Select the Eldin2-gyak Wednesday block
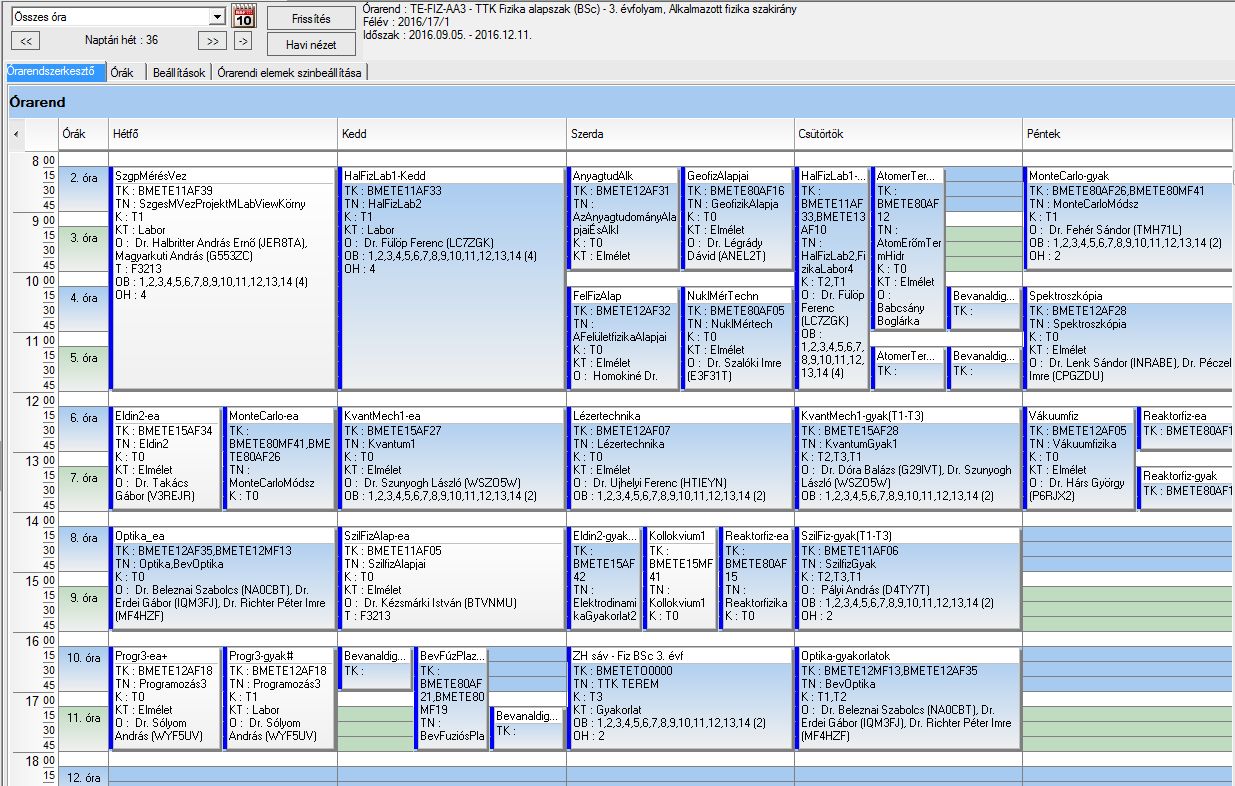This screenshot has width=1235, height=786. pos(603,579)
